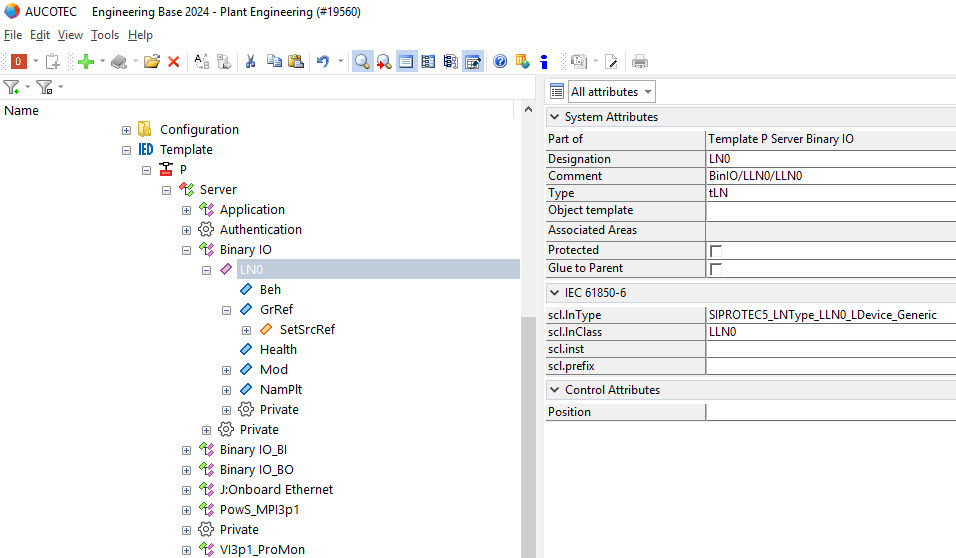Screen dimensions: 956x558
Task: Click the scissors Cut icon
Action: [x=250, y=62]
